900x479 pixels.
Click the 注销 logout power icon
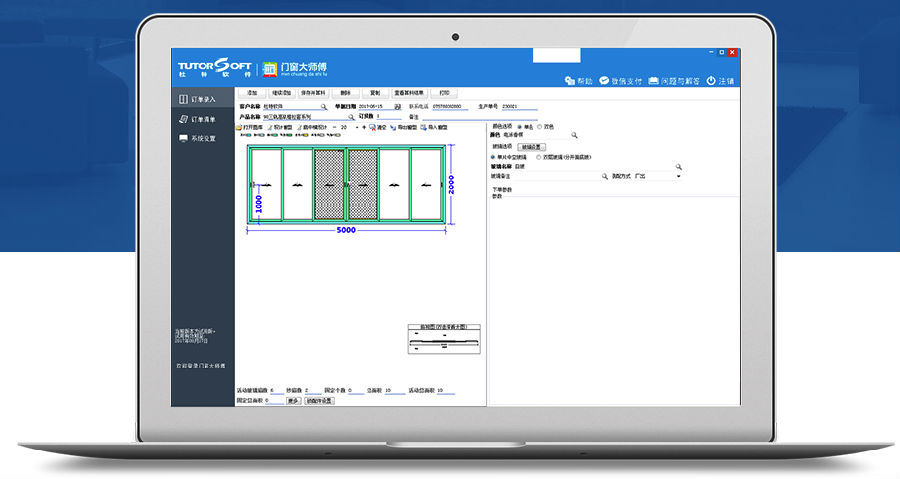pyautogui.click(x=711, y=81)
